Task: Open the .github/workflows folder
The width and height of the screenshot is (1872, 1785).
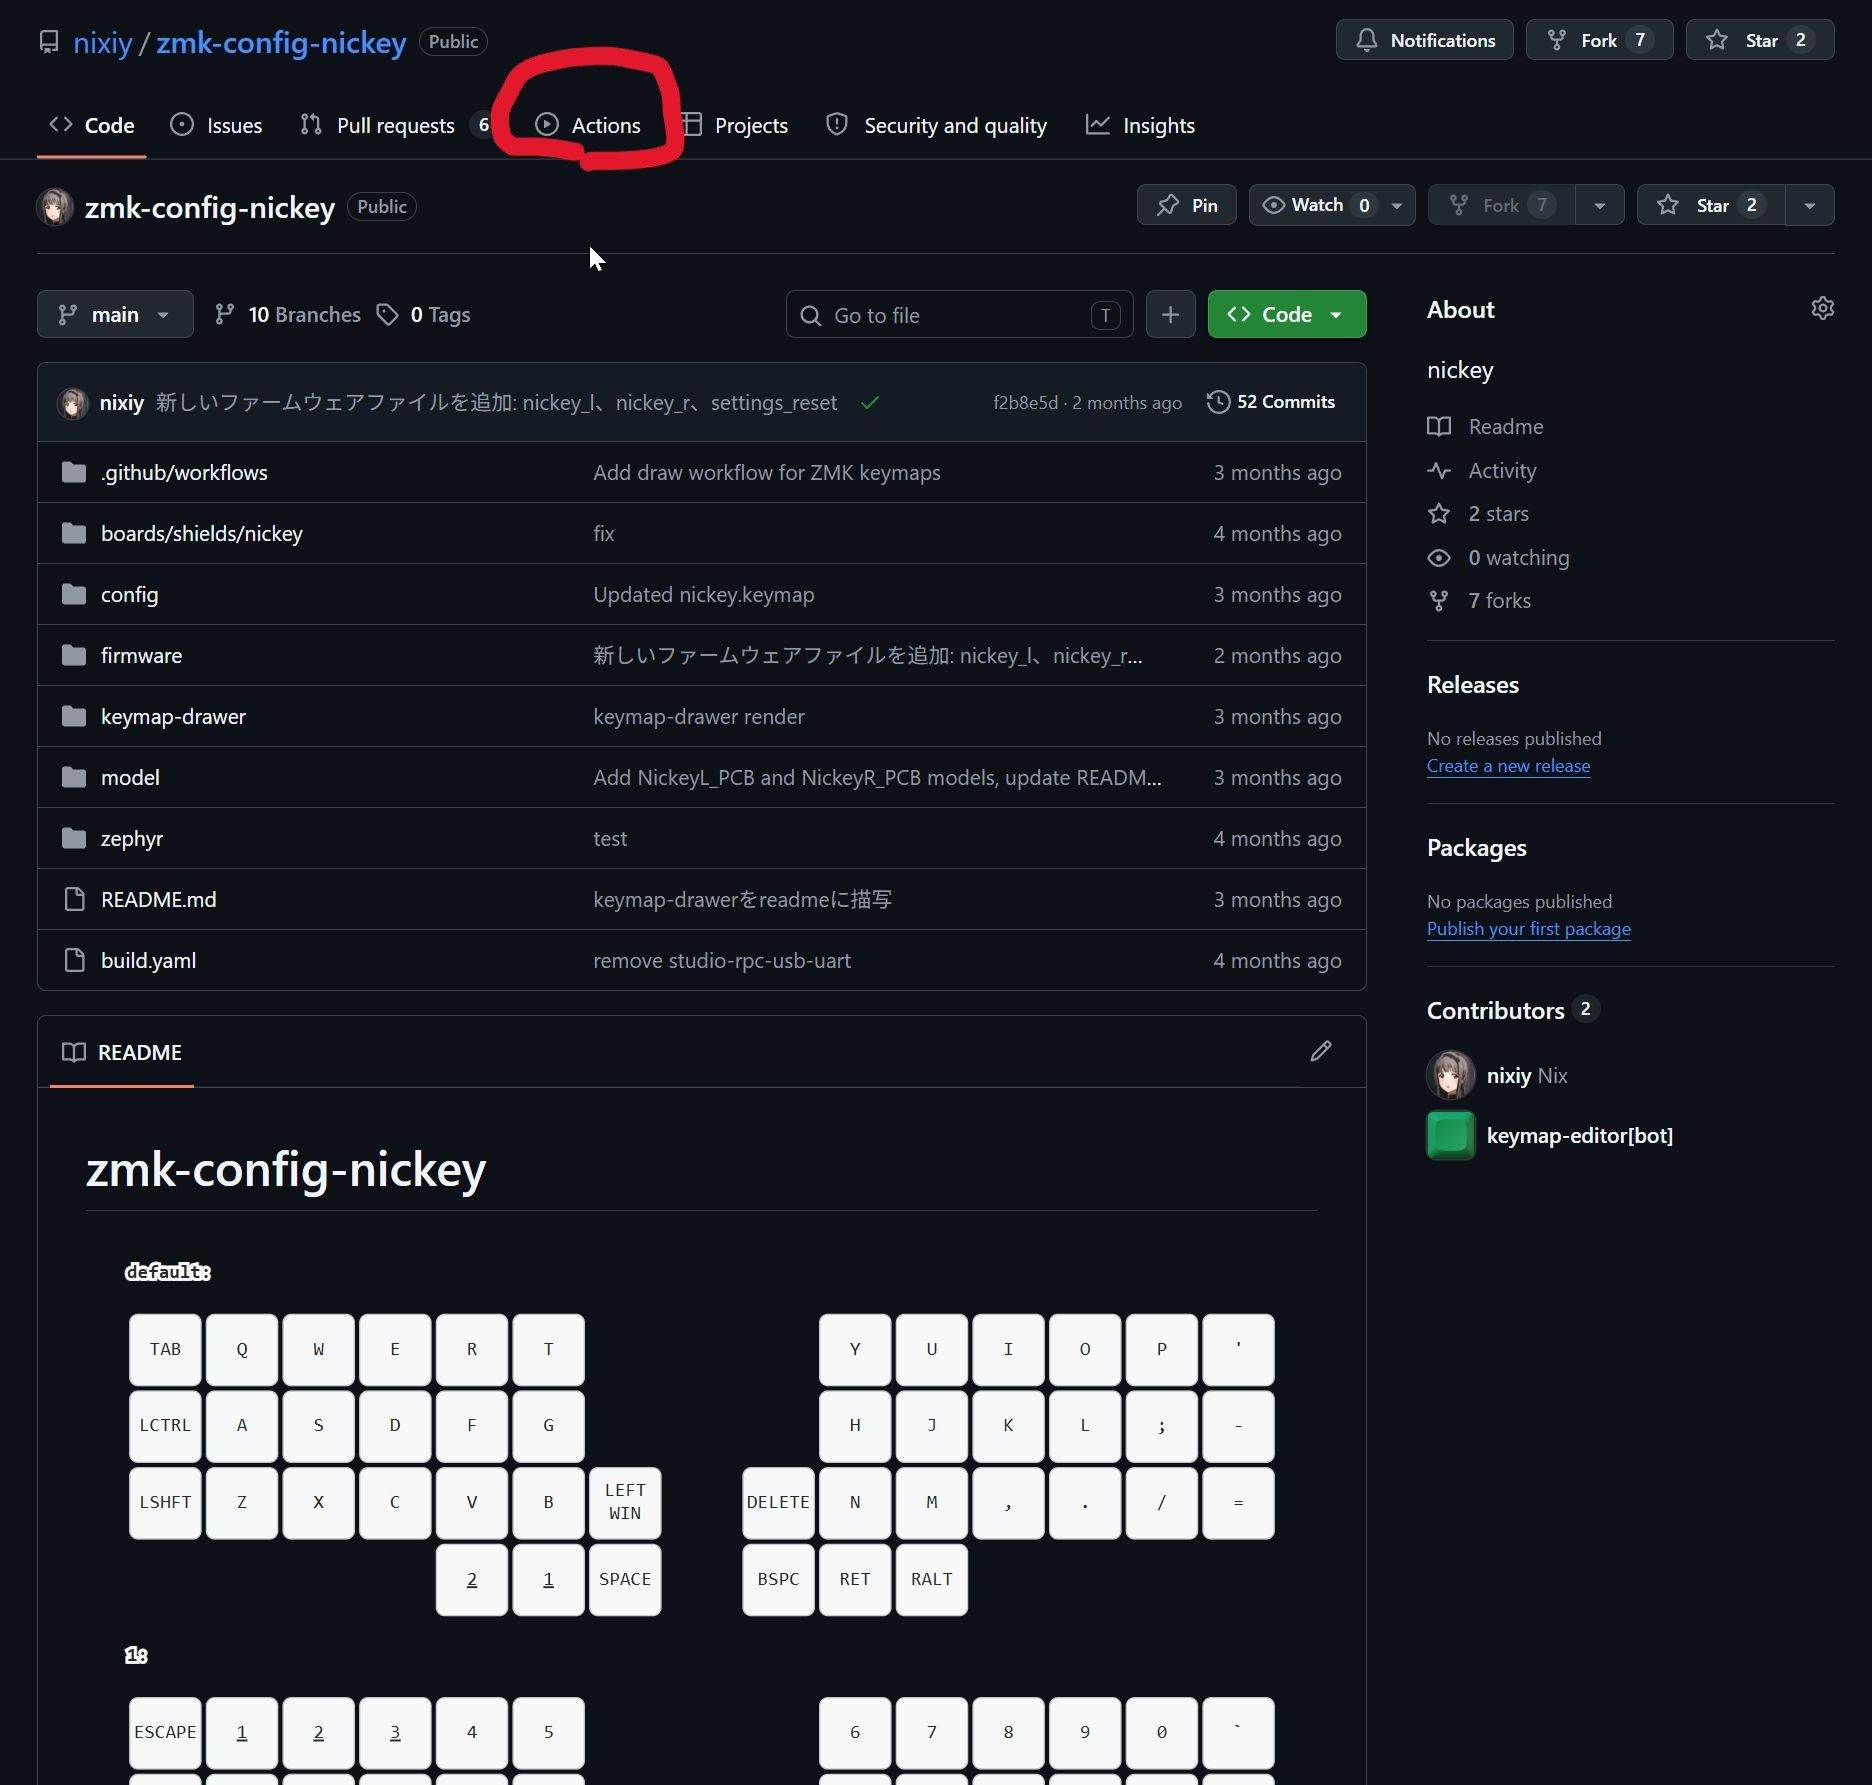Action: click(x=184, y=472)
